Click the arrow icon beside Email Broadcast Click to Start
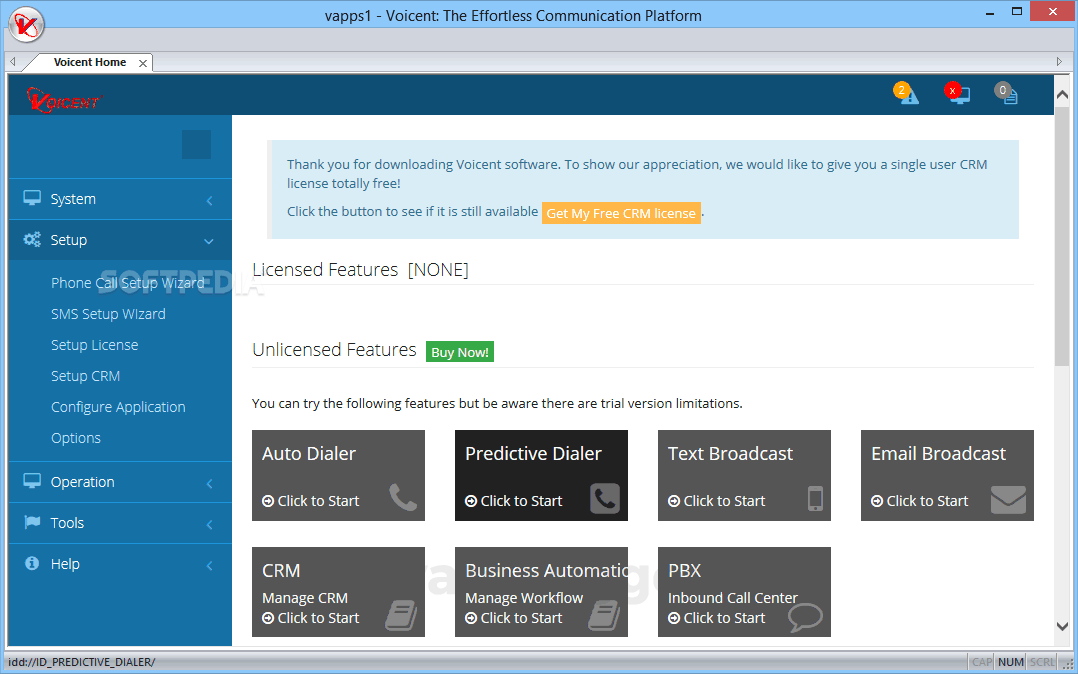This screenshot has width=1078, height=674. (x=877, y=501)
